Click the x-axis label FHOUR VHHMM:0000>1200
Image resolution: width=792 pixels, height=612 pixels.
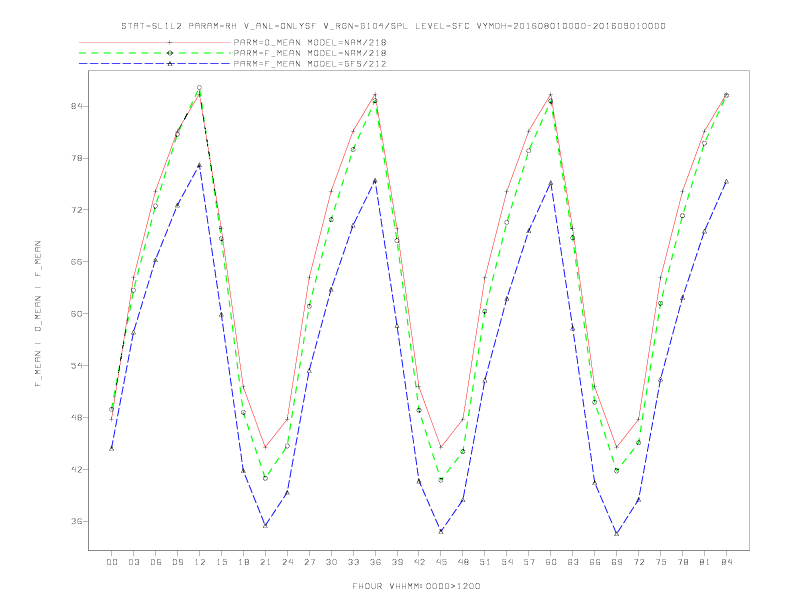416,586
